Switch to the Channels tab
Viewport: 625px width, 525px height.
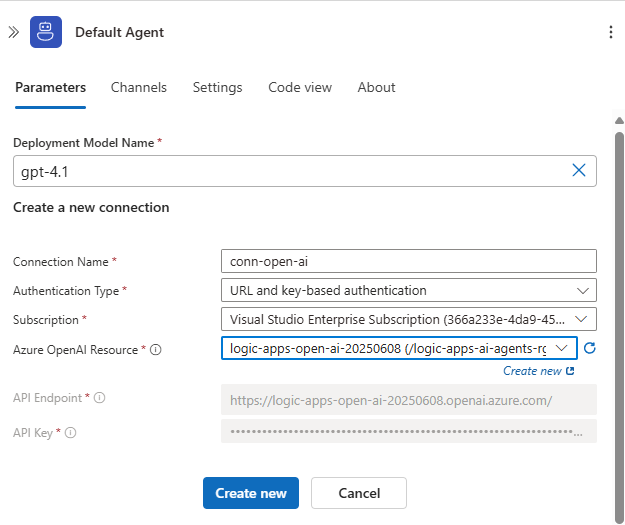(139, 88)
